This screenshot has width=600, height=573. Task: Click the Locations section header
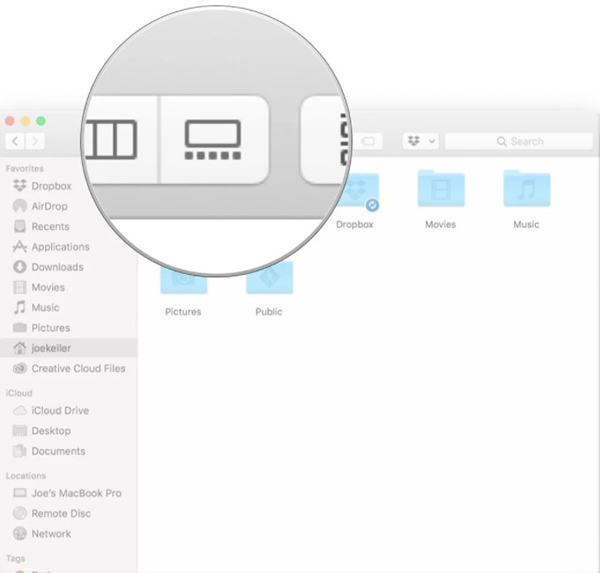pos(26,476)
